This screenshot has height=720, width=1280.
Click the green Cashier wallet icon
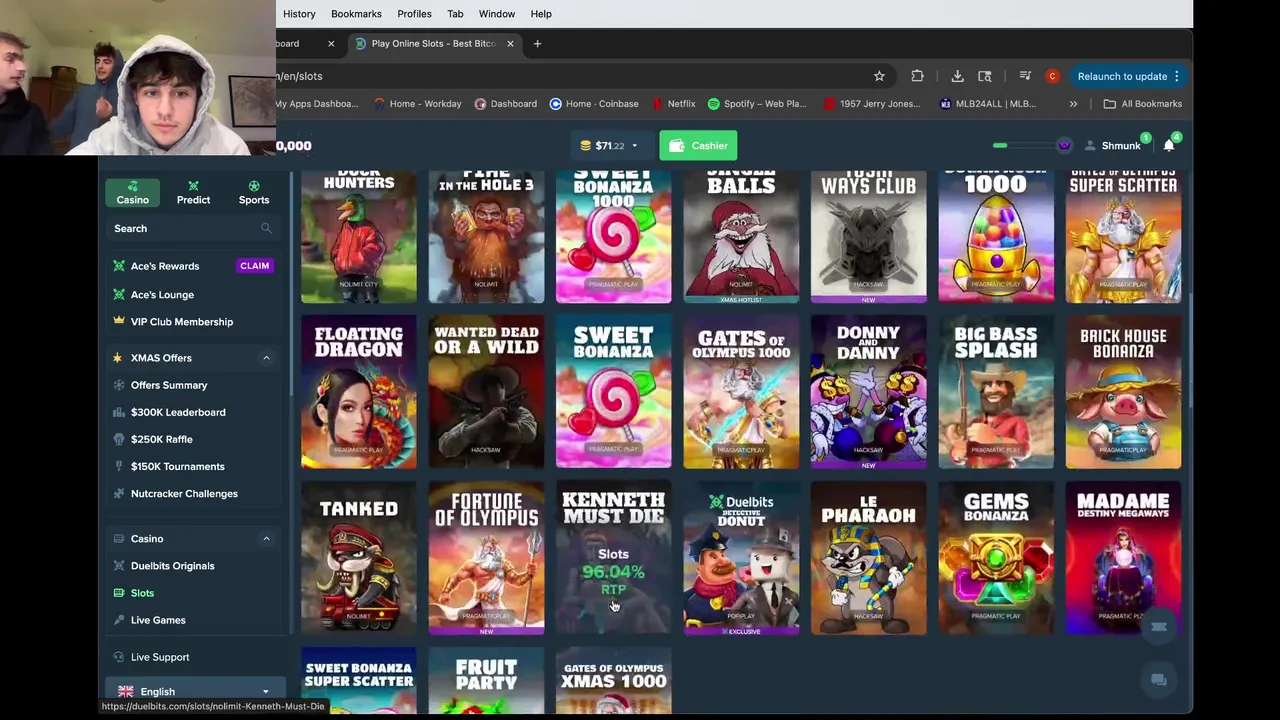click(x=677, y=146)
